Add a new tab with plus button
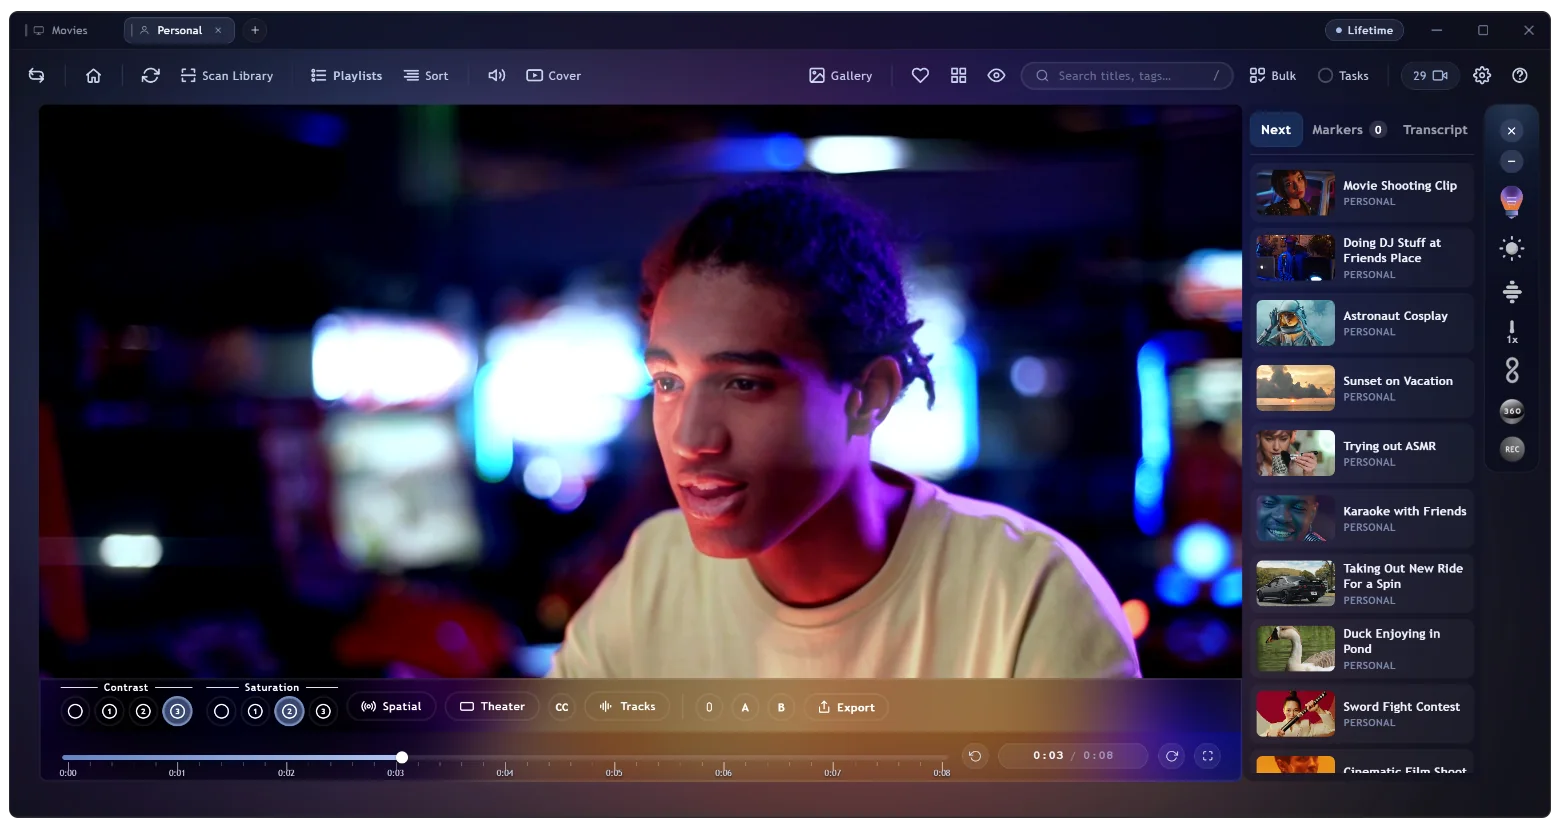This screenshot has height=823, width=1558. 255,30
